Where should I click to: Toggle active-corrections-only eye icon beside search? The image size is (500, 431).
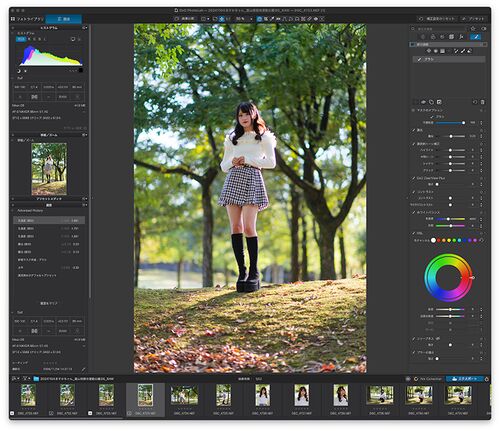(x=484, y=29)
